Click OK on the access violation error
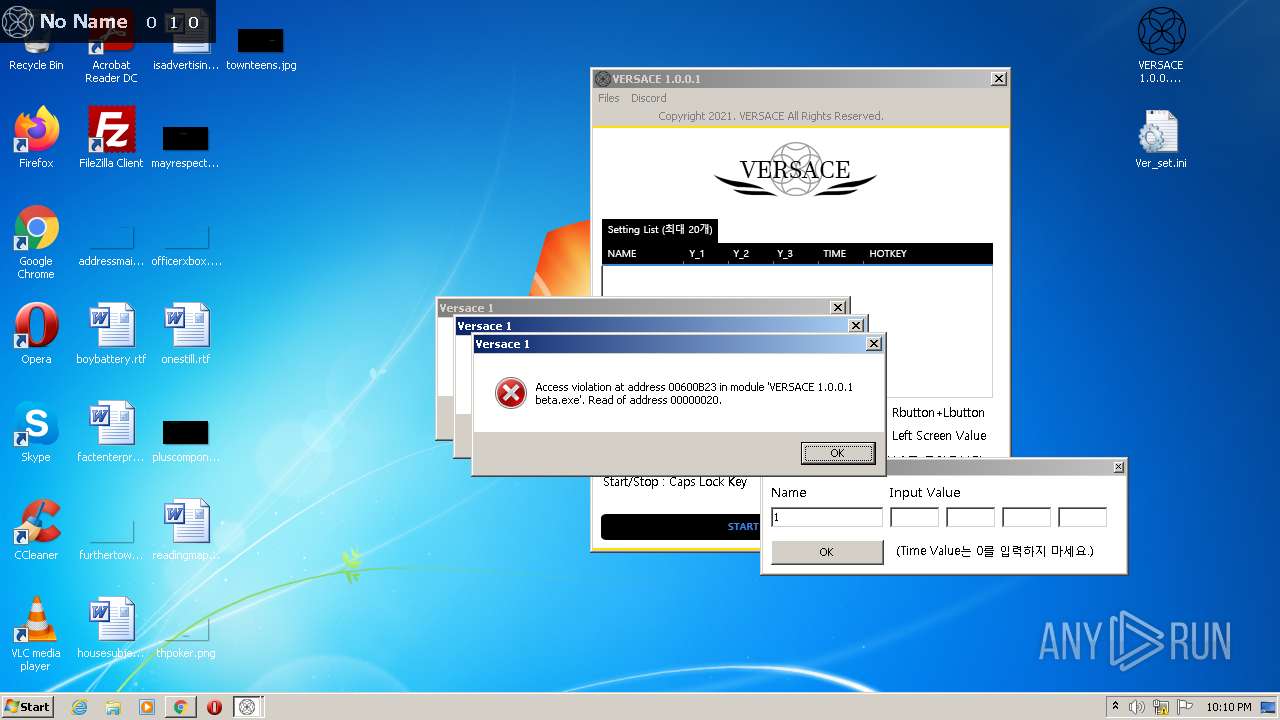This screenshot has height=720, width=1280. pos(838,453)
